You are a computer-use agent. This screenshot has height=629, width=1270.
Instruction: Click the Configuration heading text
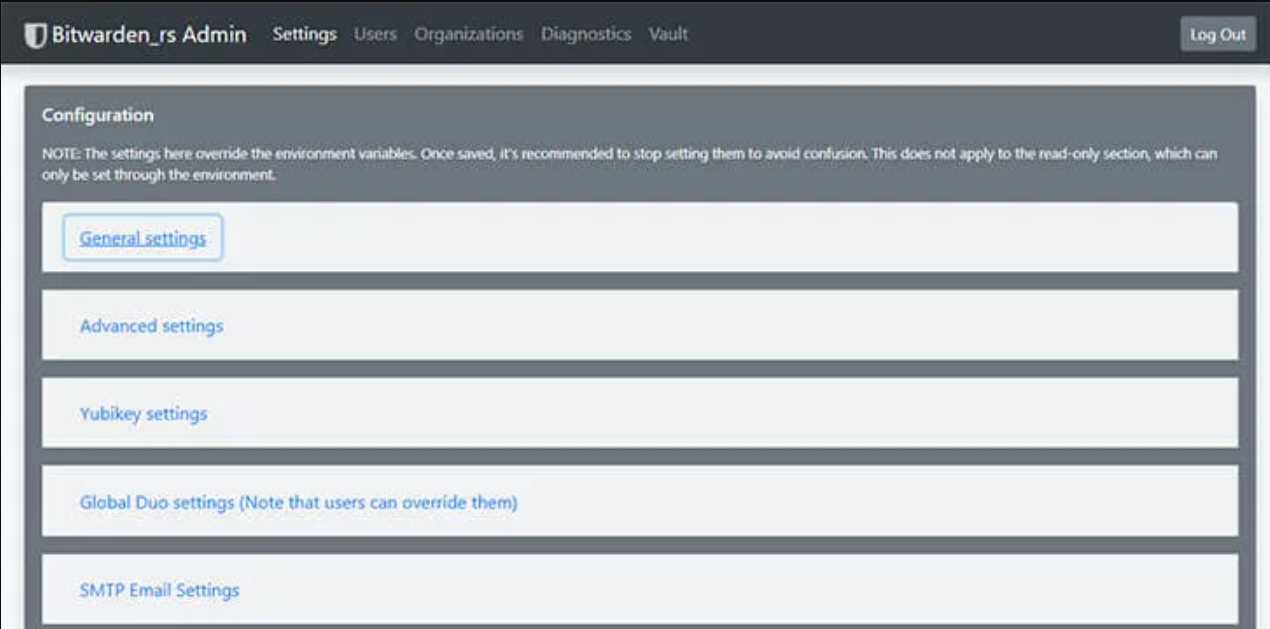98,115
